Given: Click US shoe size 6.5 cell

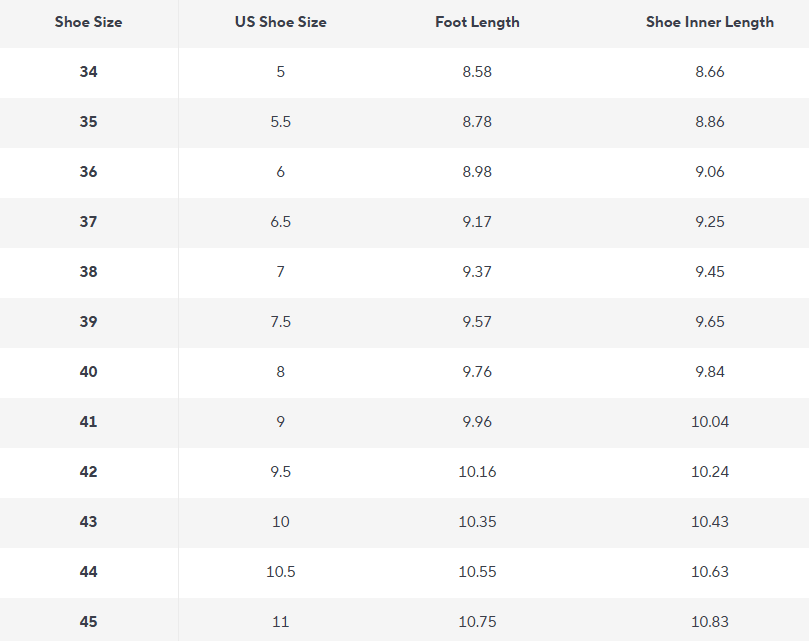Looking at the screenshot, I should pos(280,222).
